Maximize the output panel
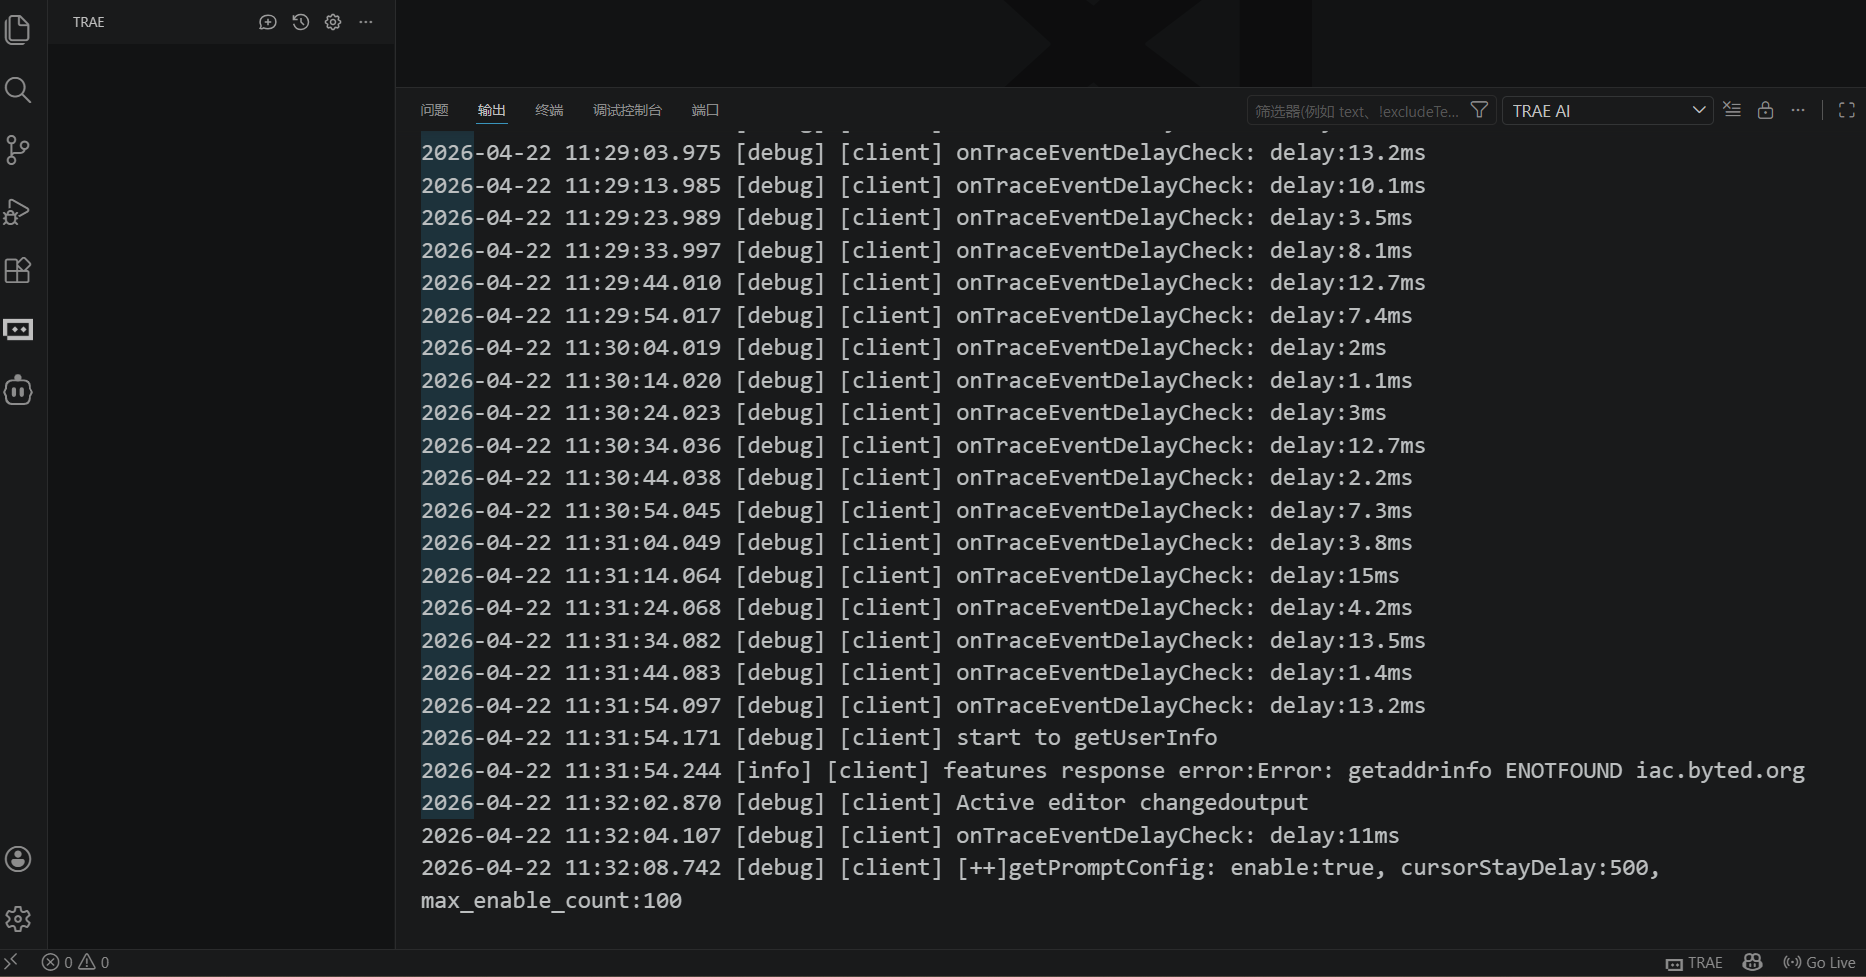This screenshot has height=977, width=1866. click(x=1847, y=110)
